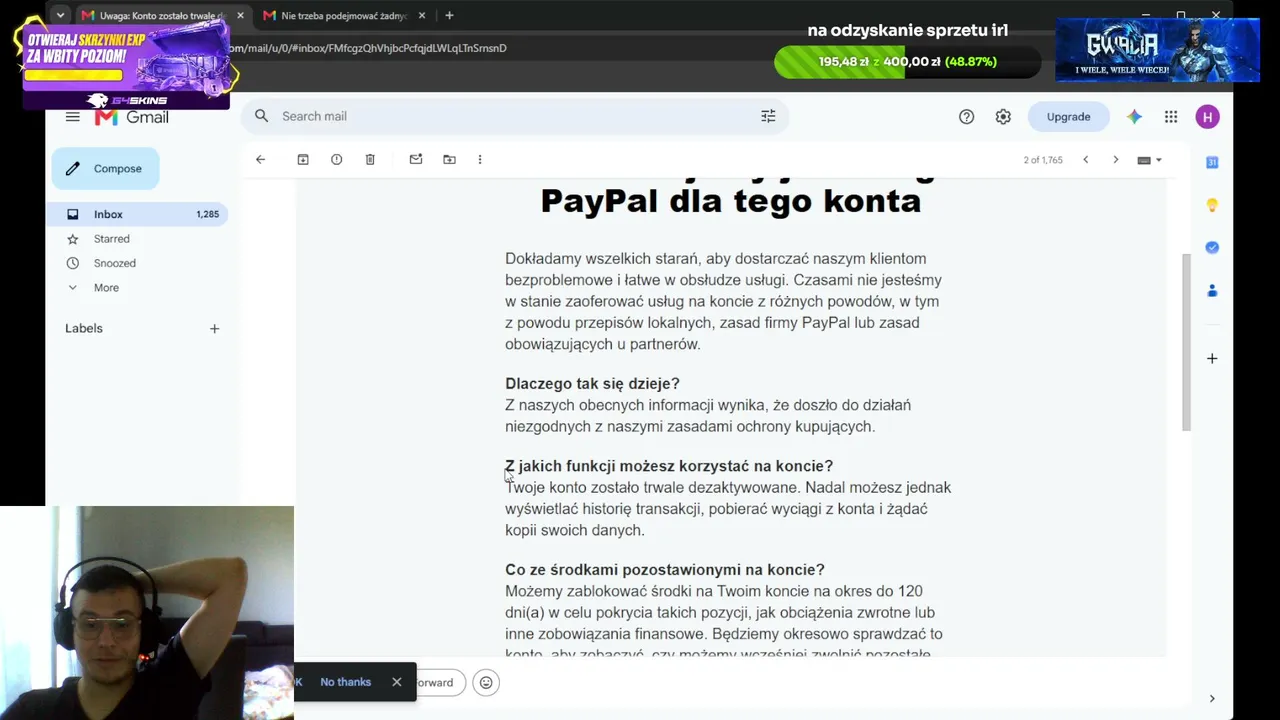Open the account avatar labeled H
The image size is (1280, 720).
1207,117
